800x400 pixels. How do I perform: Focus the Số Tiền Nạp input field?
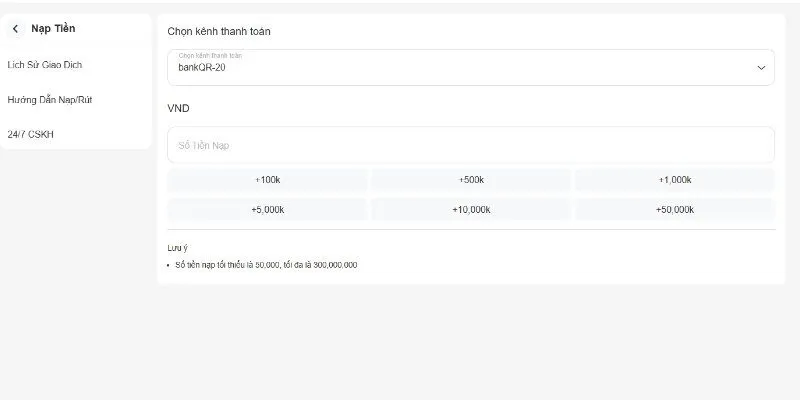pos(470,145)
